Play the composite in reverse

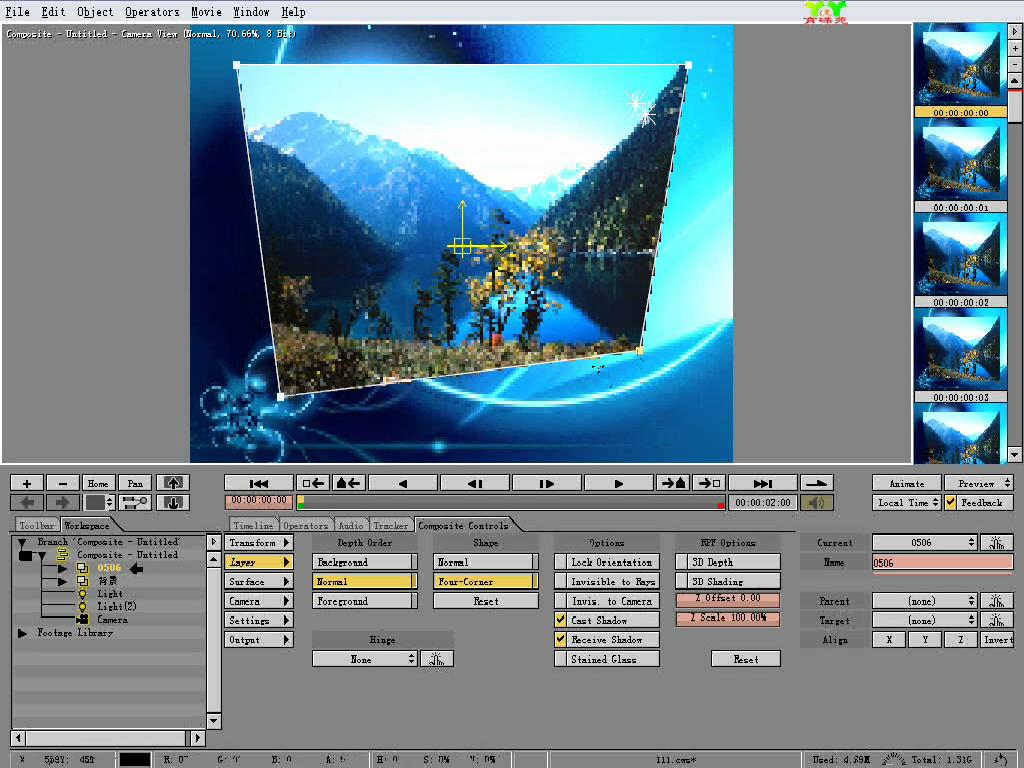coord(403,483)
